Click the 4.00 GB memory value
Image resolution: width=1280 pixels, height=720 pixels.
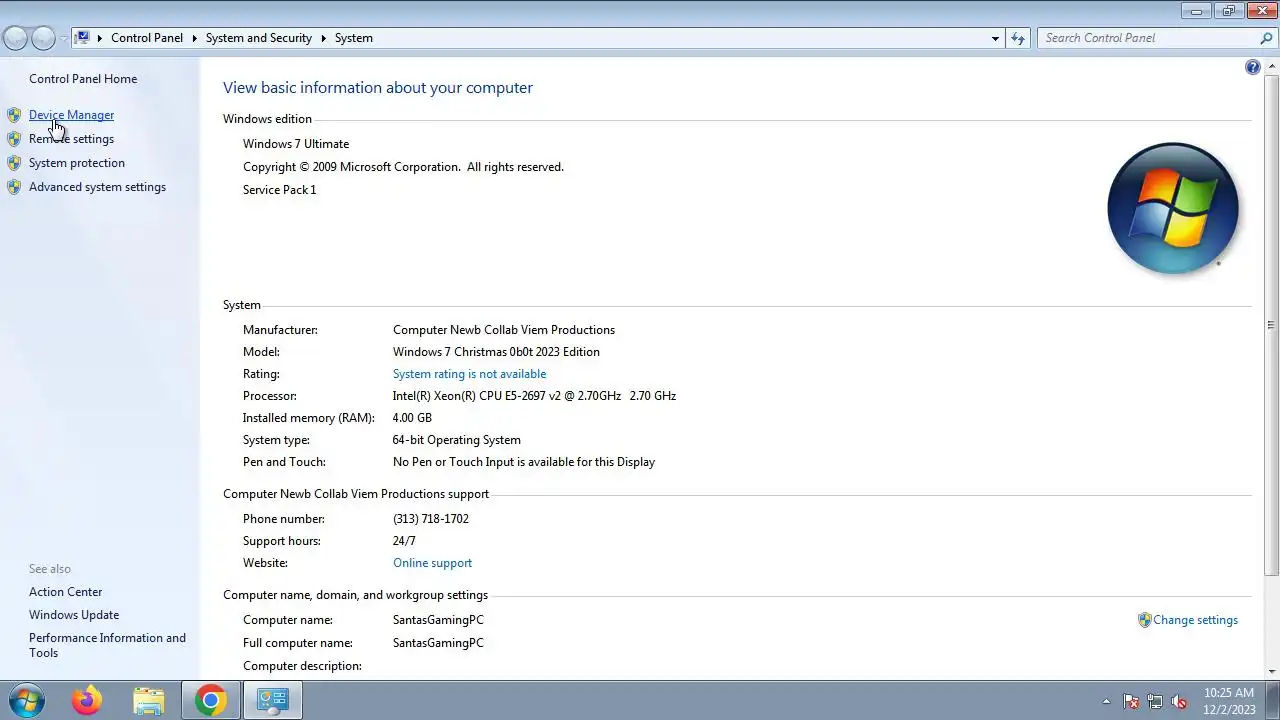tap(412, 418)
